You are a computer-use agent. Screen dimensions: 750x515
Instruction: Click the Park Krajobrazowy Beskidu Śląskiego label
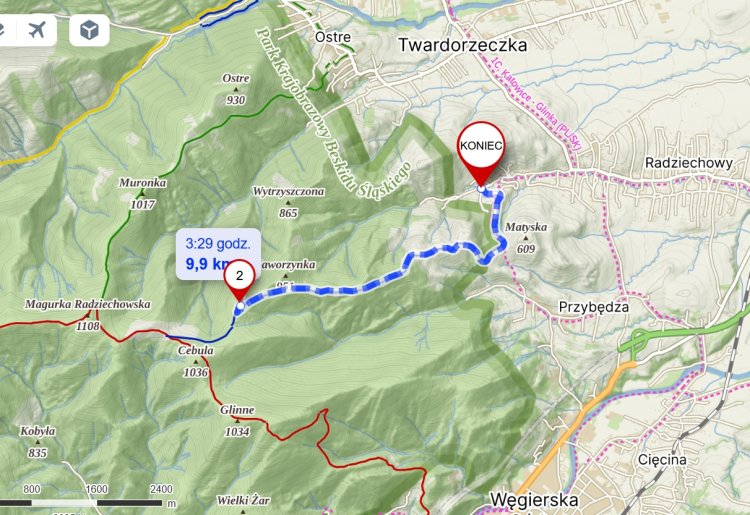pos(334,114)
